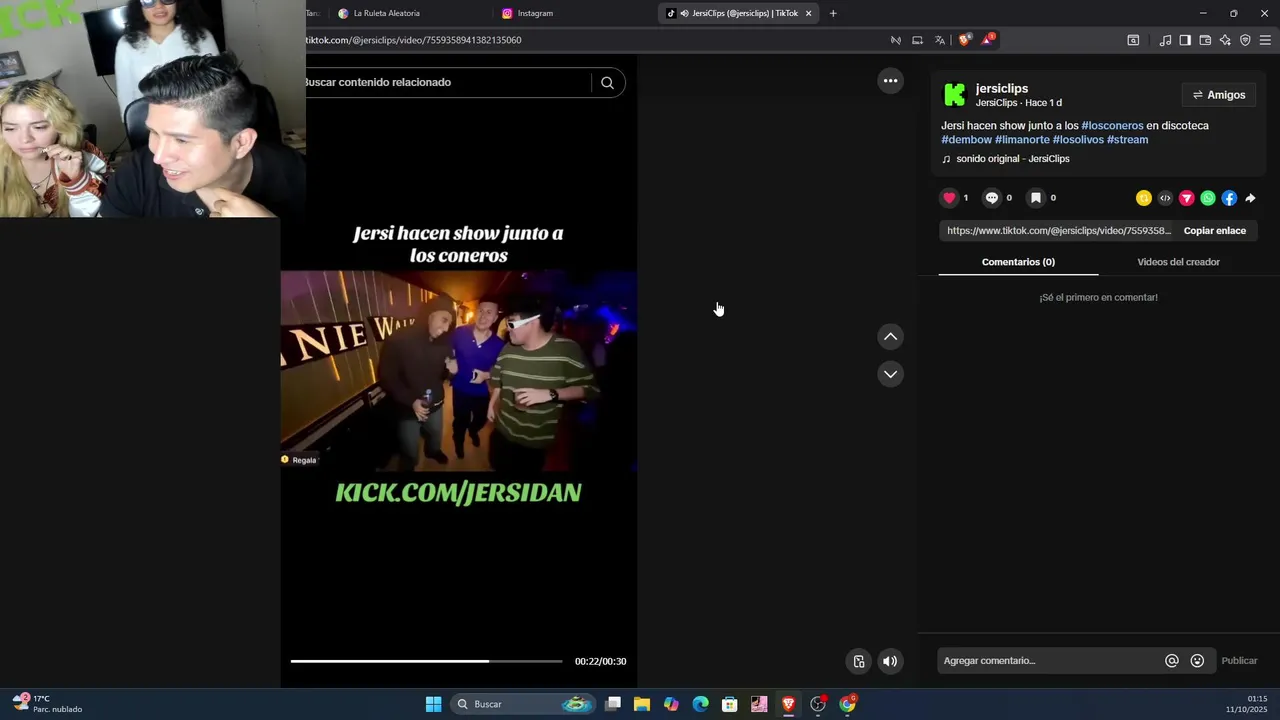Image resolution: width=1280 pixels, height=720 pixels.
Task: Open the #dembow hashtag
Action: click(x=966, y=139)
